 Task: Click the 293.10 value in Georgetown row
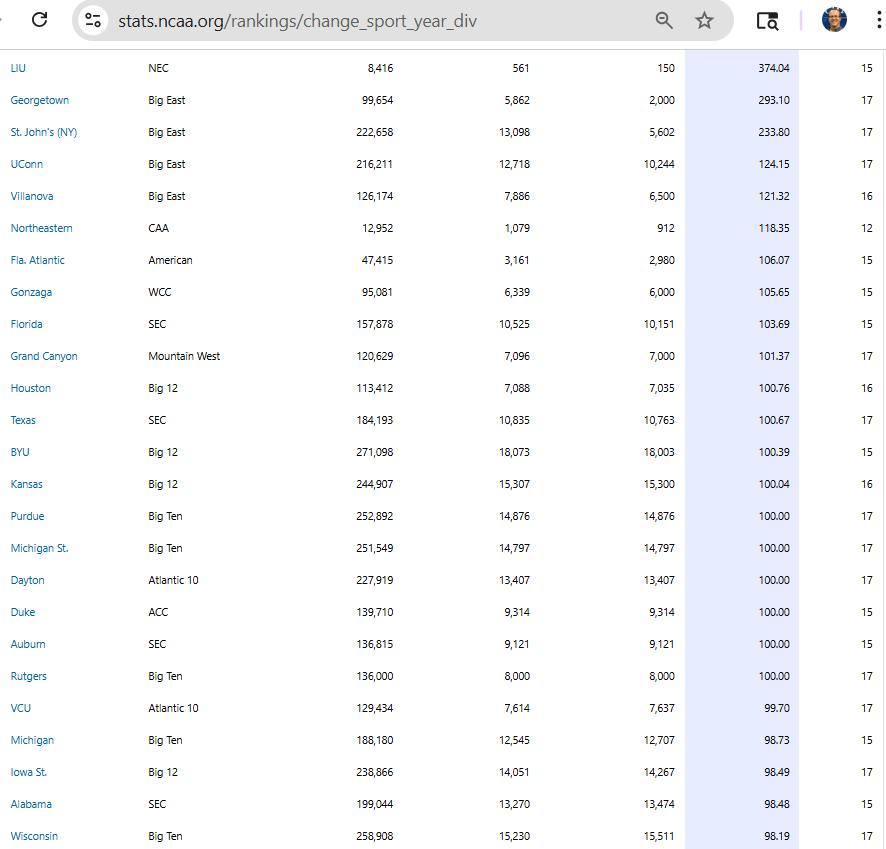click(x=774, y=101)
